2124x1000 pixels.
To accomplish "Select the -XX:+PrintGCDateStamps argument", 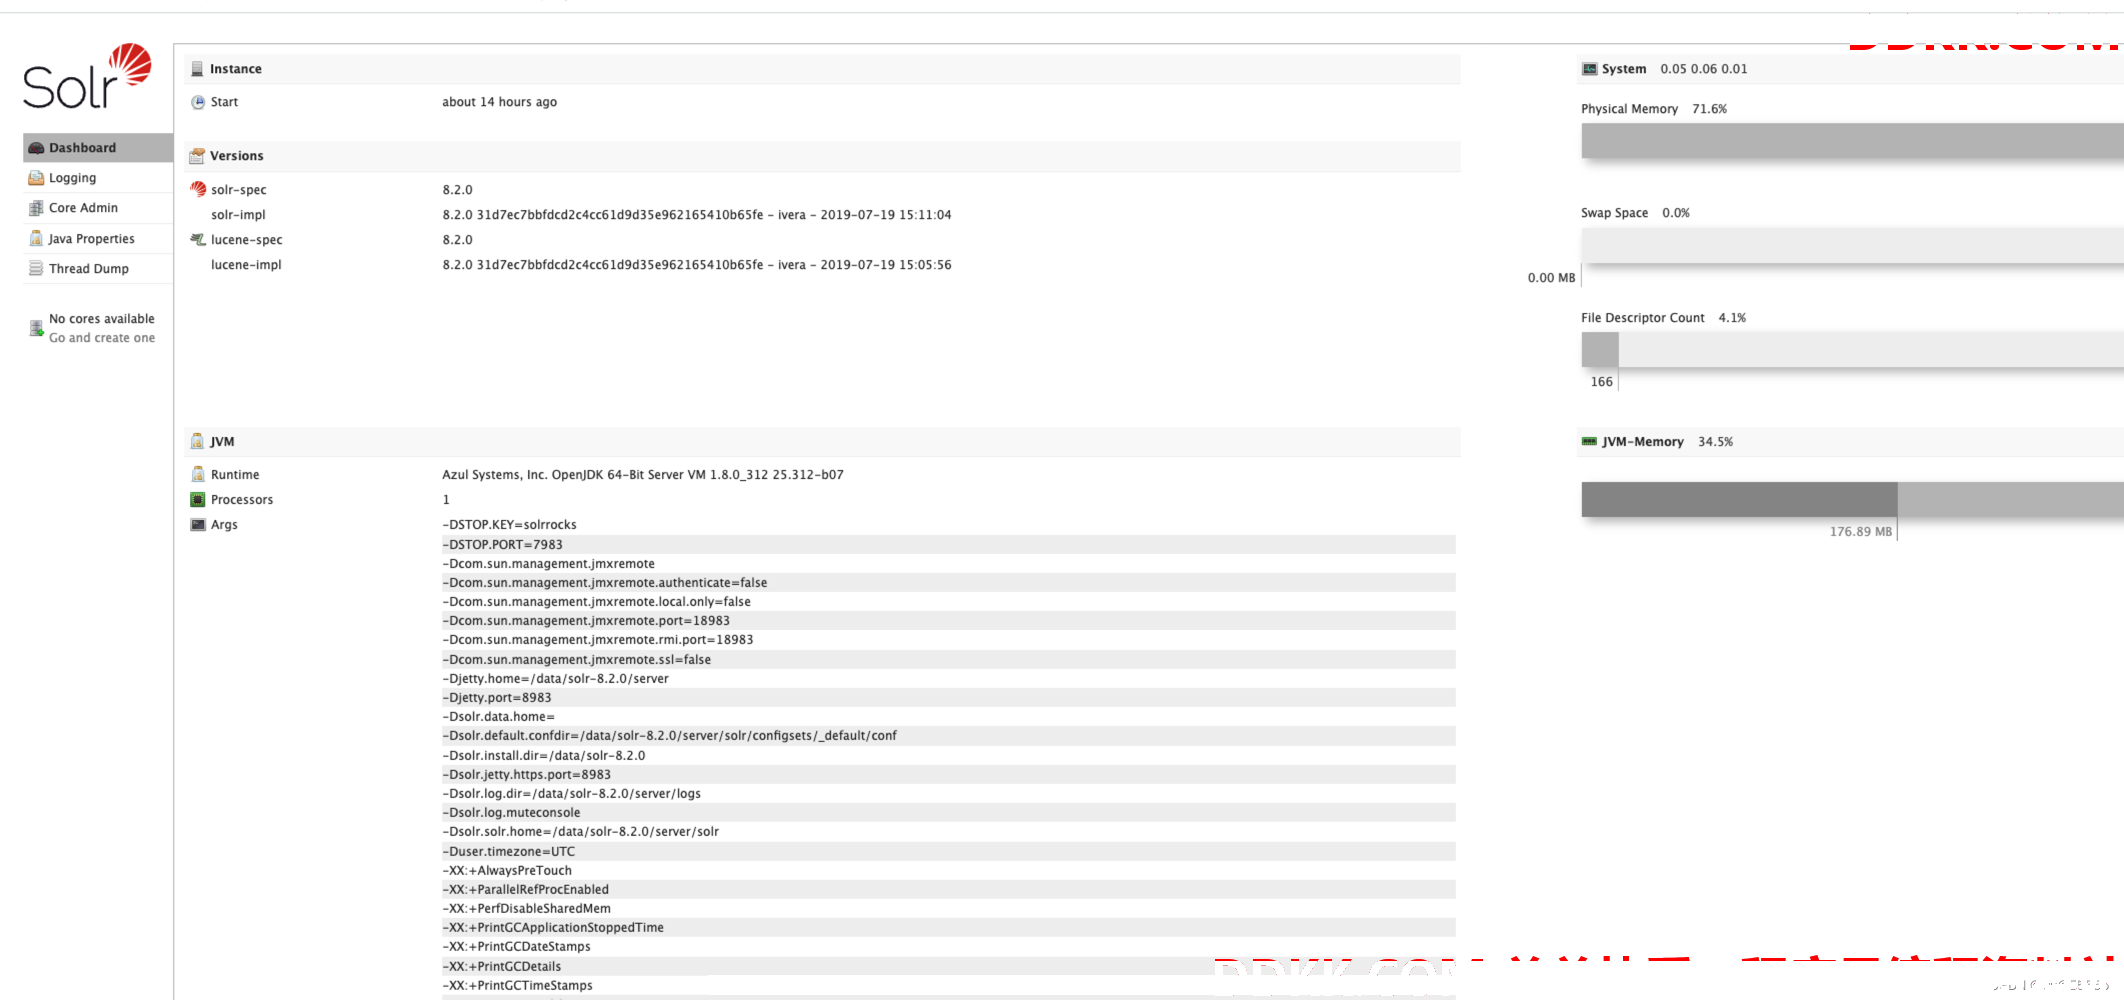I will pos(516,947).
